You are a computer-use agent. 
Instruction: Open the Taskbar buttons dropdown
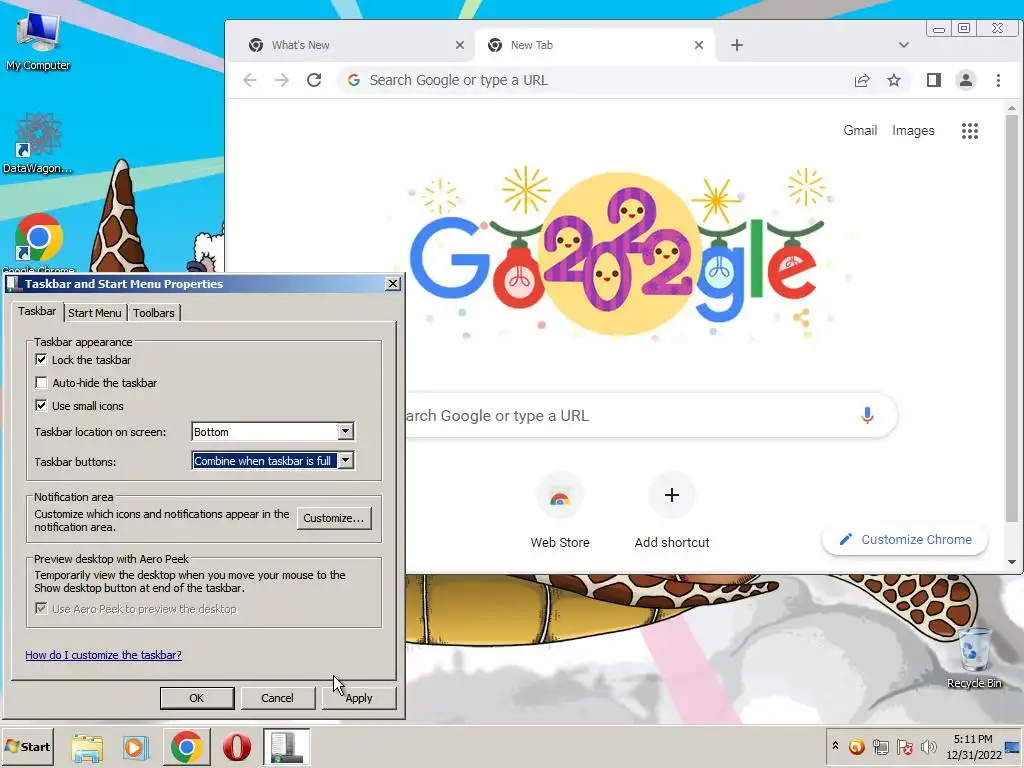tap(345, 461)
